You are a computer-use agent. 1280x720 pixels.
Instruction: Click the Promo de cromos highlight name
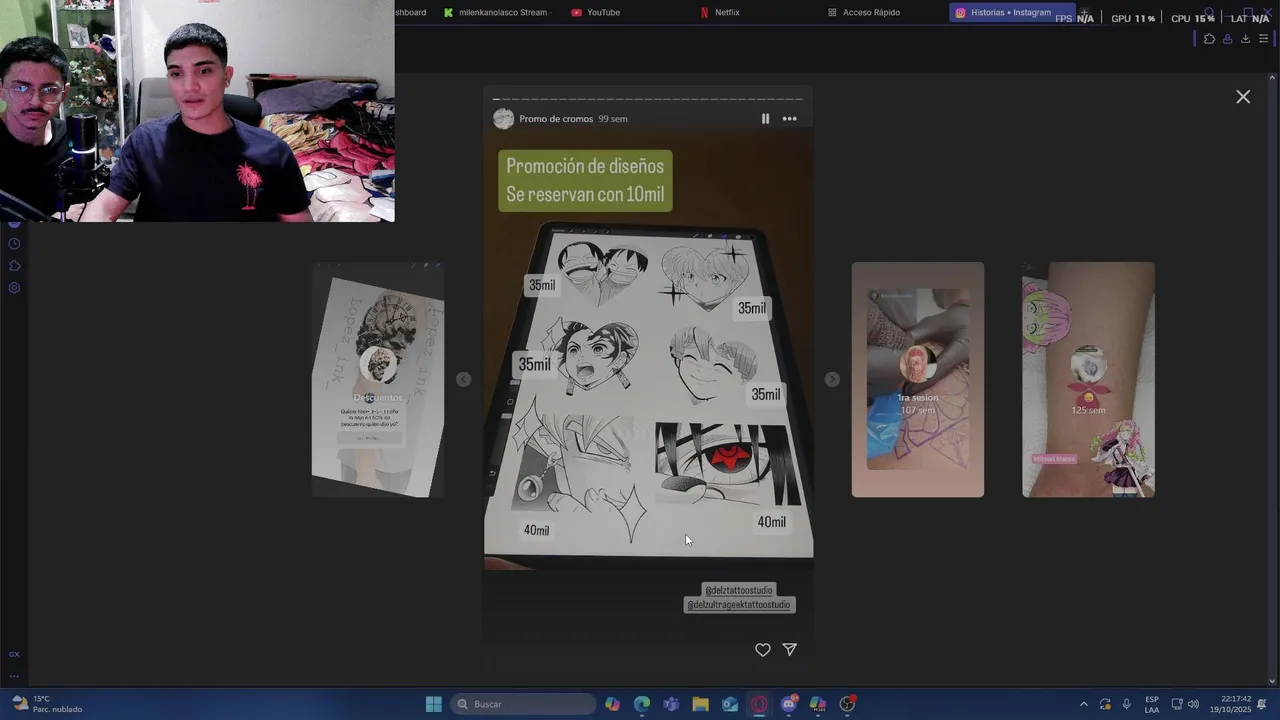click(556, 119)
